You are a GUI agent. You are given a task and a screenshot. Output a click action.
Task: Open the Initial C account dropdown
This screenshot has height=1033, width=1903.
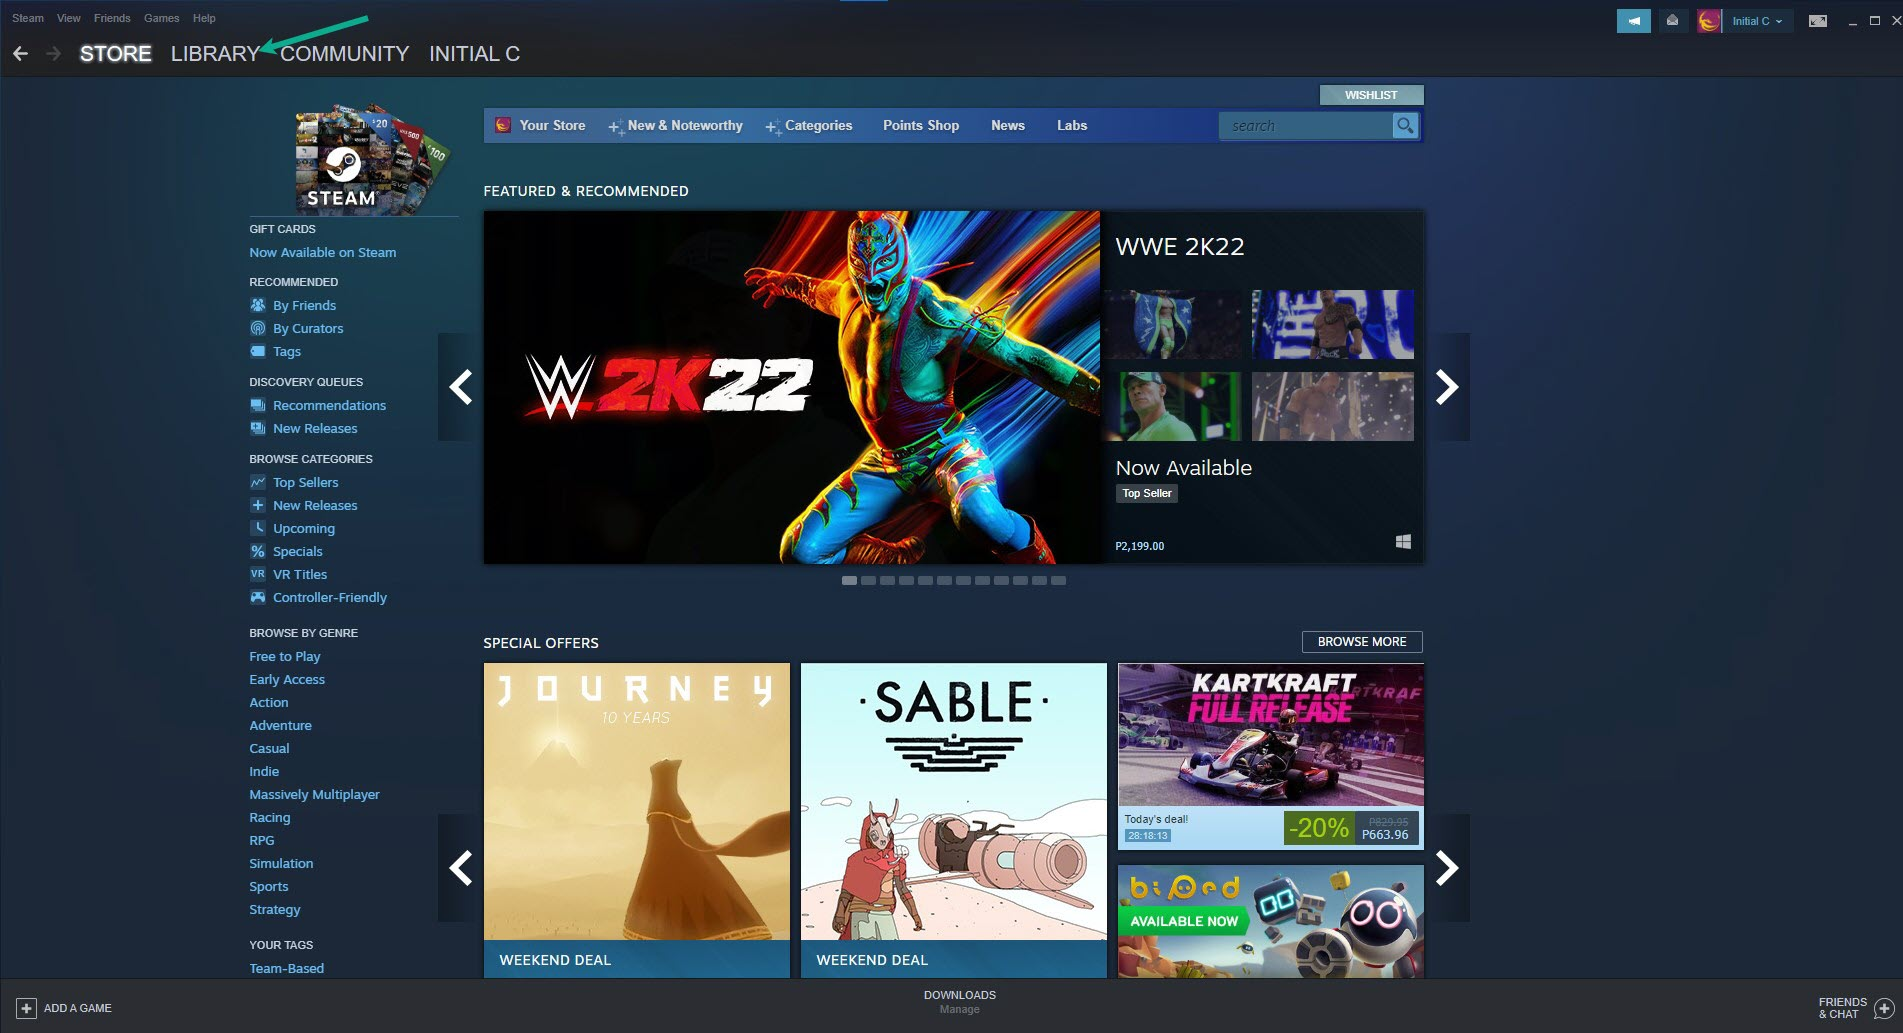pos(1756,21)
